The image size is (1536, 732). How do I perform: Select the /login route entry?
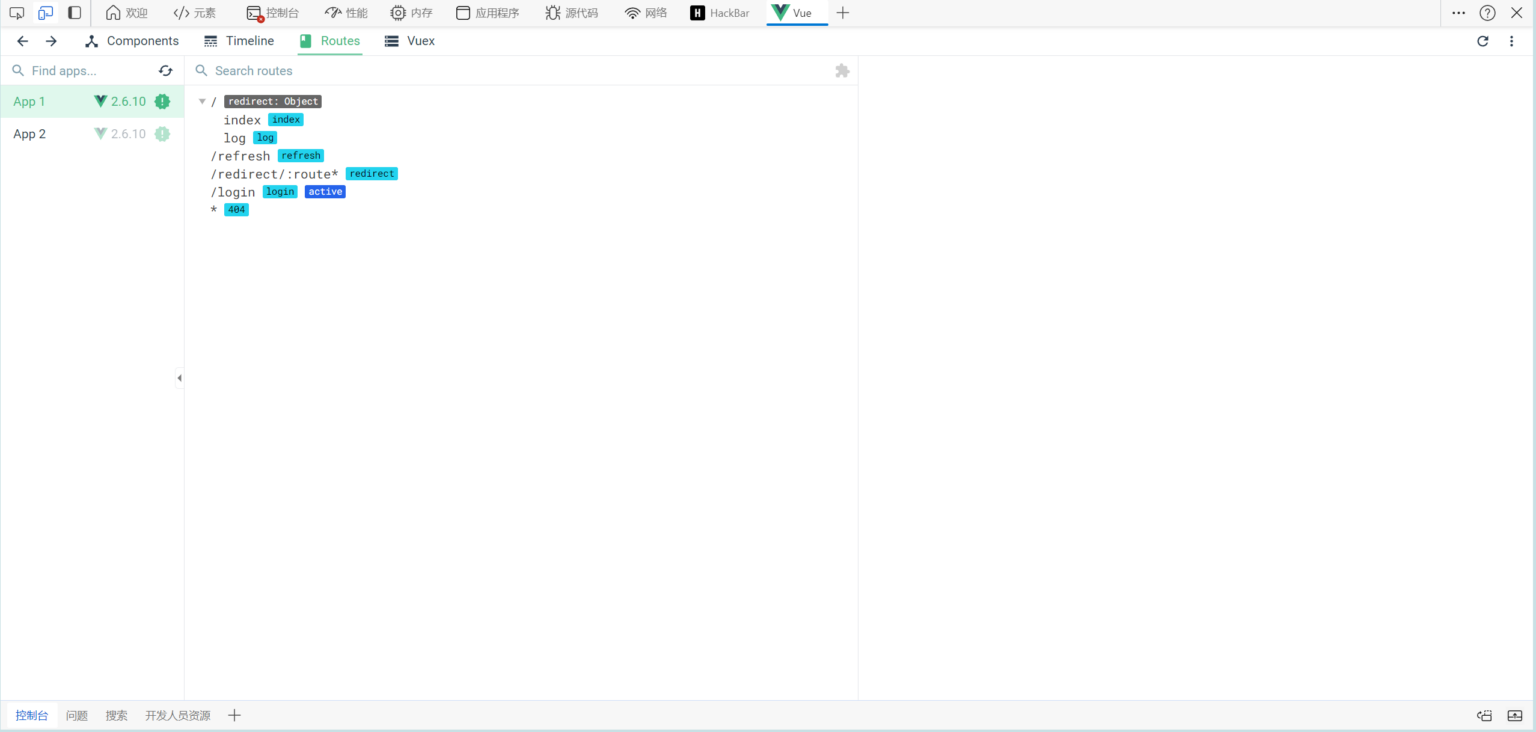[233, 192]
